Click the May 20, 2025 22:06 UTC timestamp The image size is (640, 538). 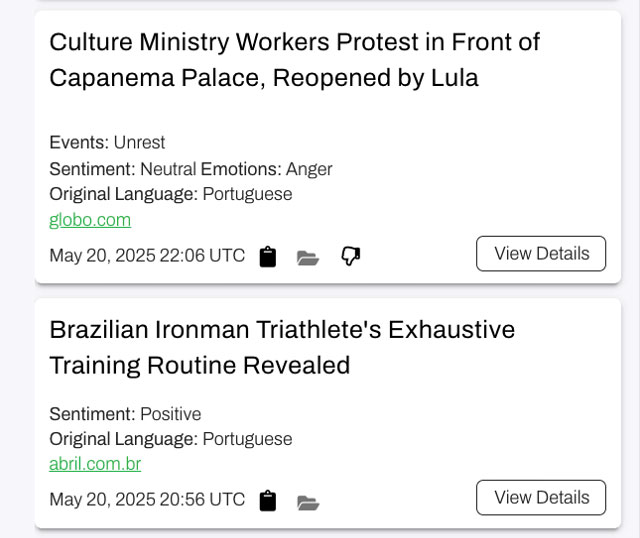coord(147,256)
